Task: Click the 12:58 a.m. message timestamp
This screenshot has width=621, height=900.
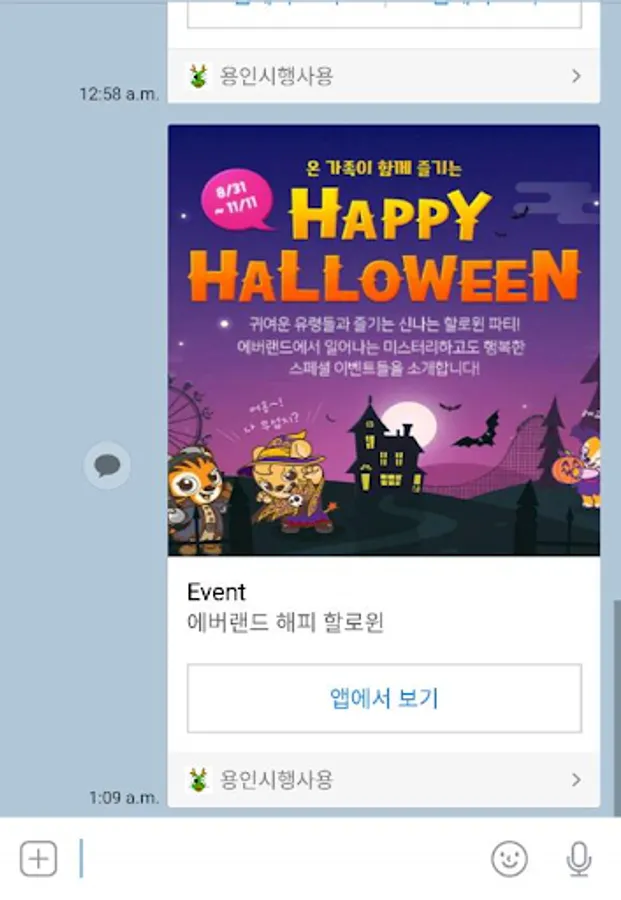Action: [119, 94]
